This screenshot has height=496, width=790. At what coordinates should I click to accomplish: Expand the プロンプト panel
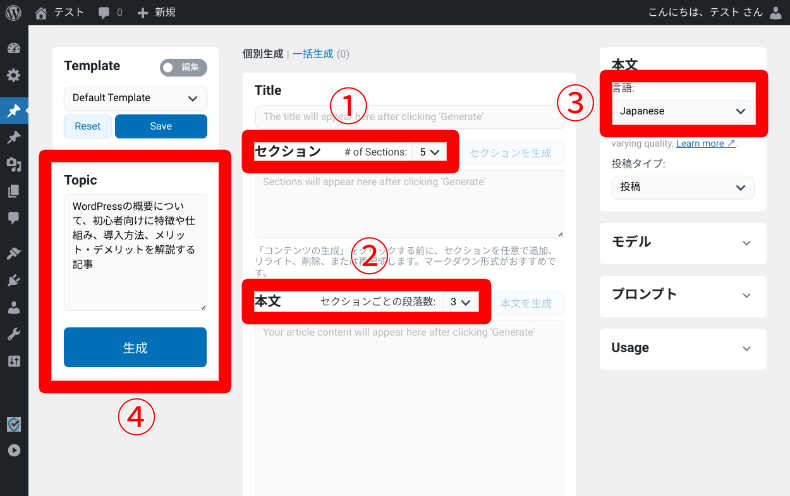[683, 296]
